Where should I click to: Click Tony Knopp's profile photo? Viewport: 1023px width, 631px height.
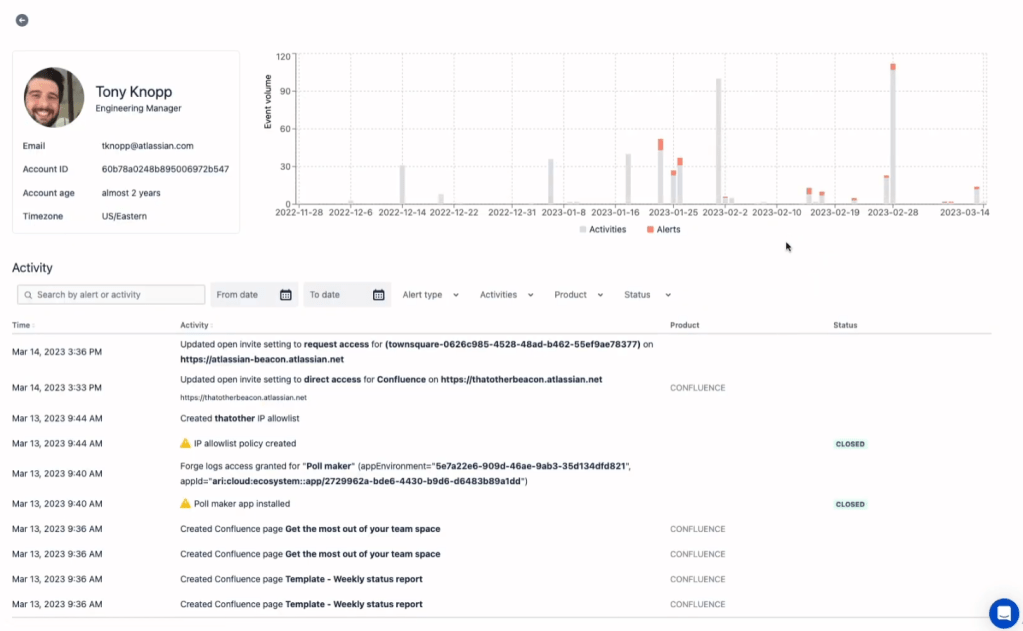54,97
